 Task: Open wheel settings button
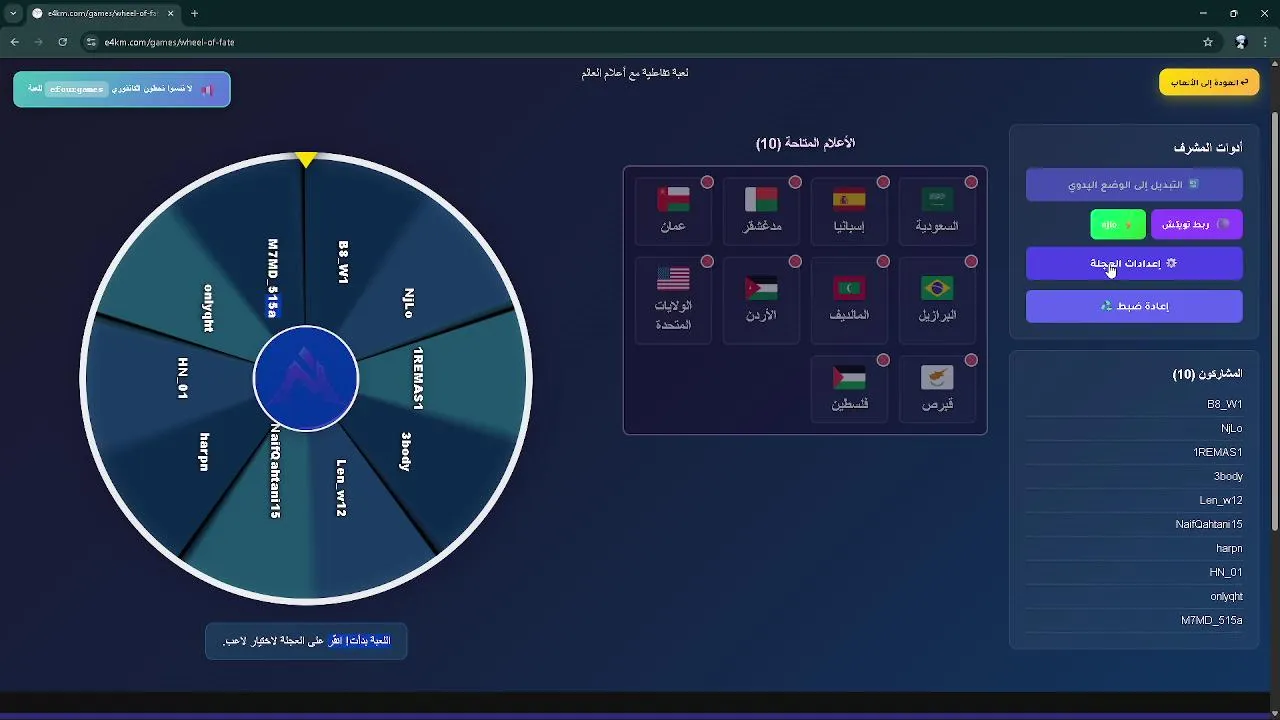1134,263
